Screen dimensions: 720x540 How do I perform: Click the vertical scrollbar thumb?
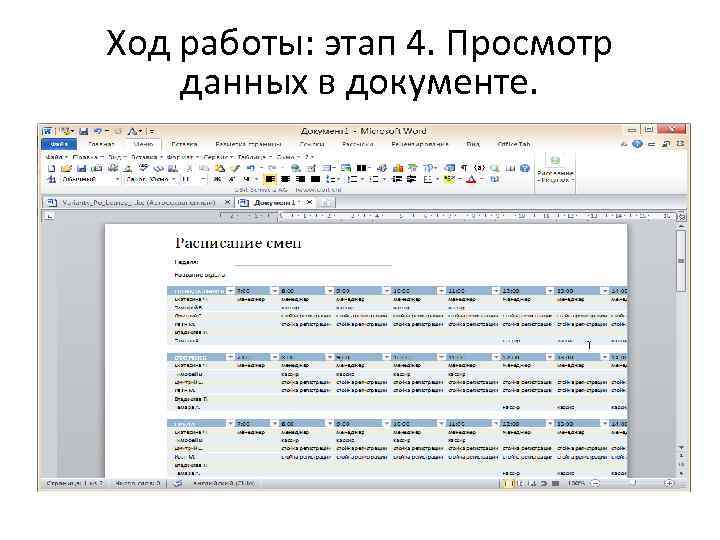tap(681, 260)
